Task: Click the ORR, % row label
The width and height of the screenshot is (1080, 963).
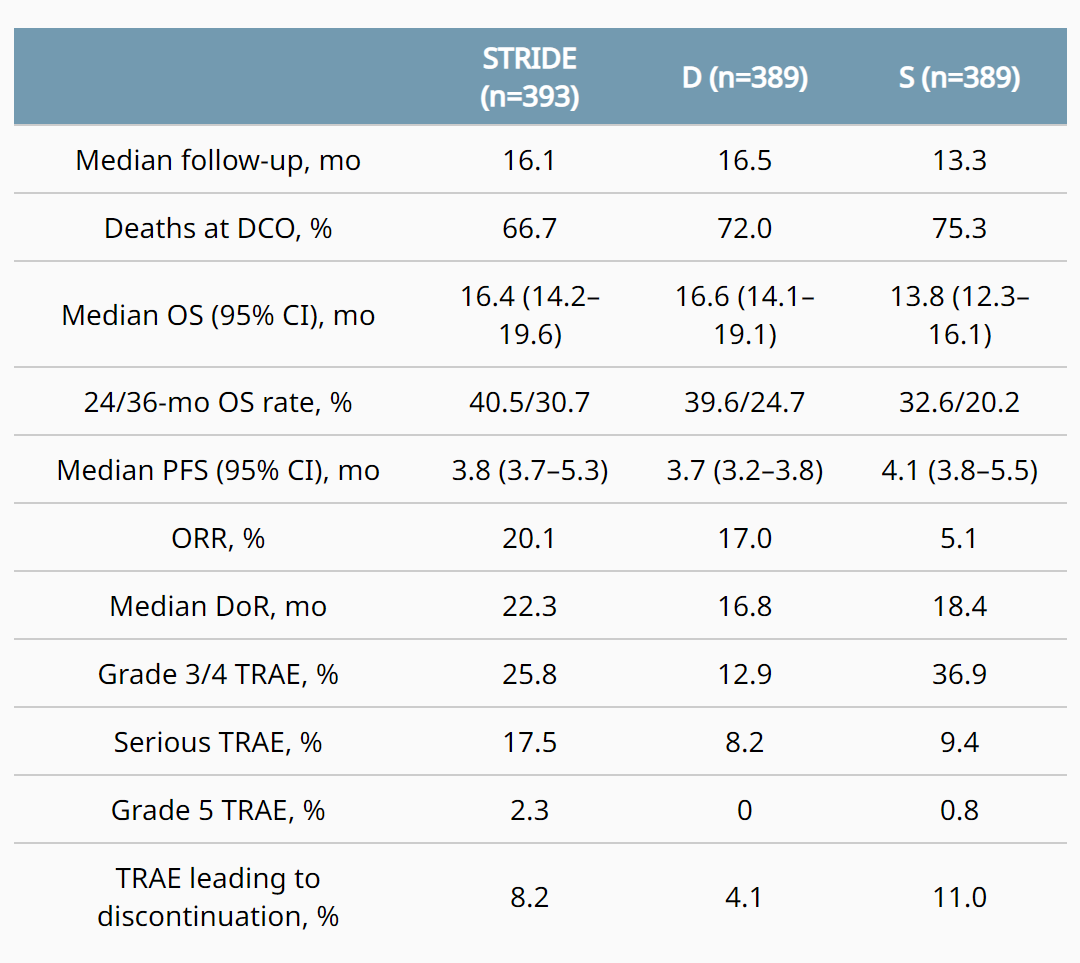Action: tap(218, 538)
